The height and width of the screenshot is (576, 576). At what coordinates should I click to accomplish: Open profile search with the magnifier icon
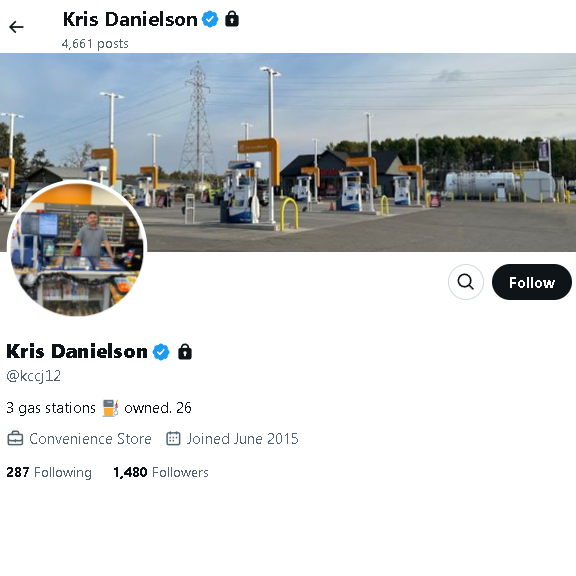(x=465, y=282)
